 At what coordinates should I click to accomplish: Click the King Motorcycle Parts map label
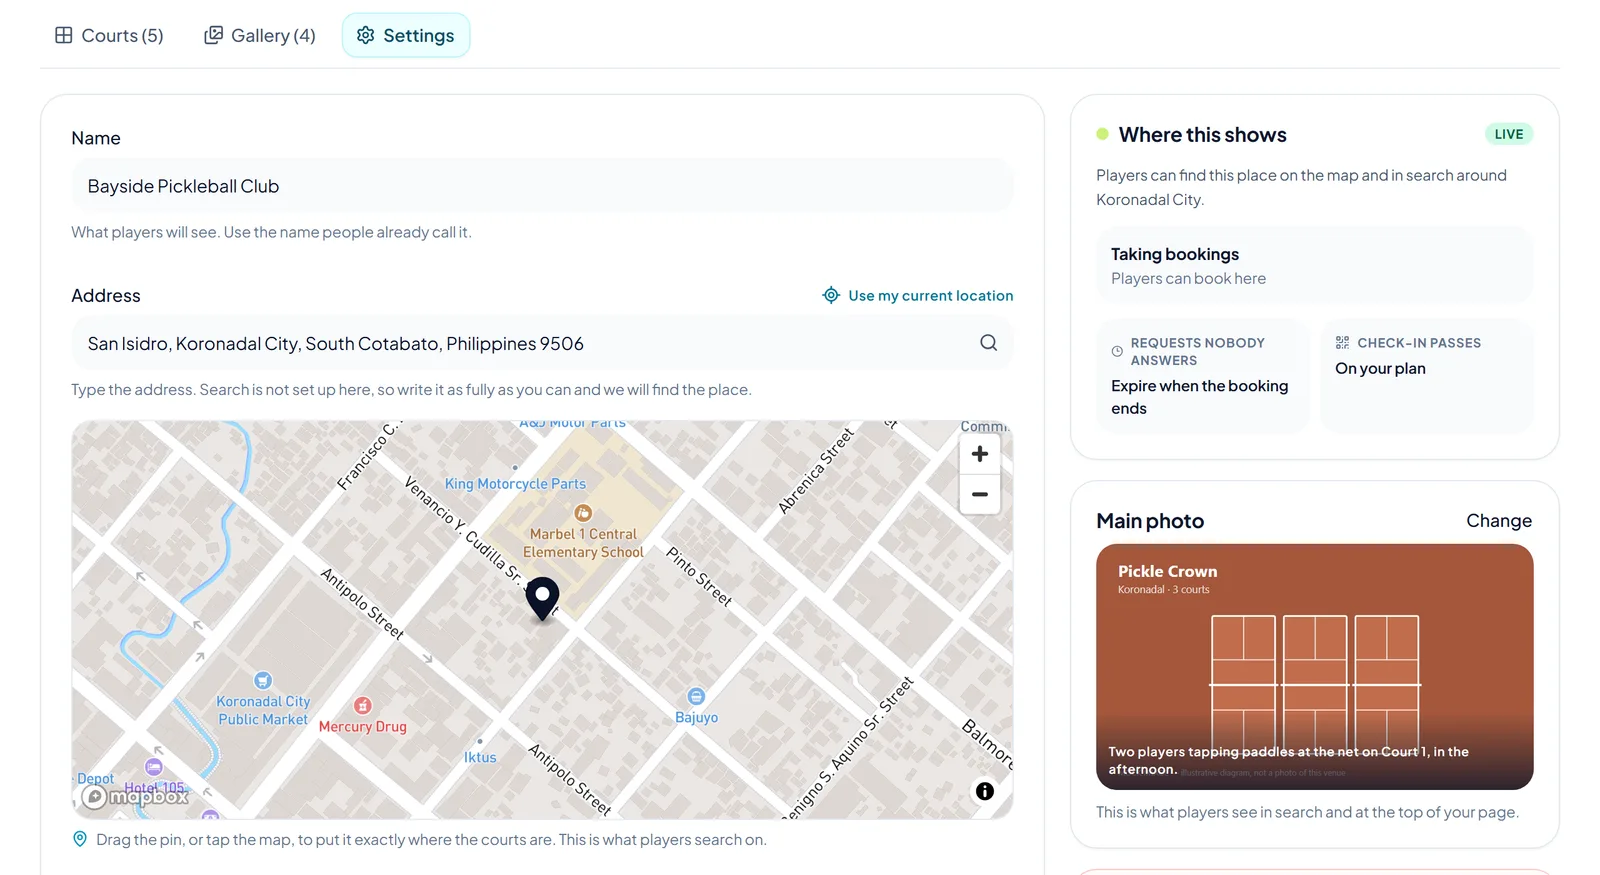[515, 484]
